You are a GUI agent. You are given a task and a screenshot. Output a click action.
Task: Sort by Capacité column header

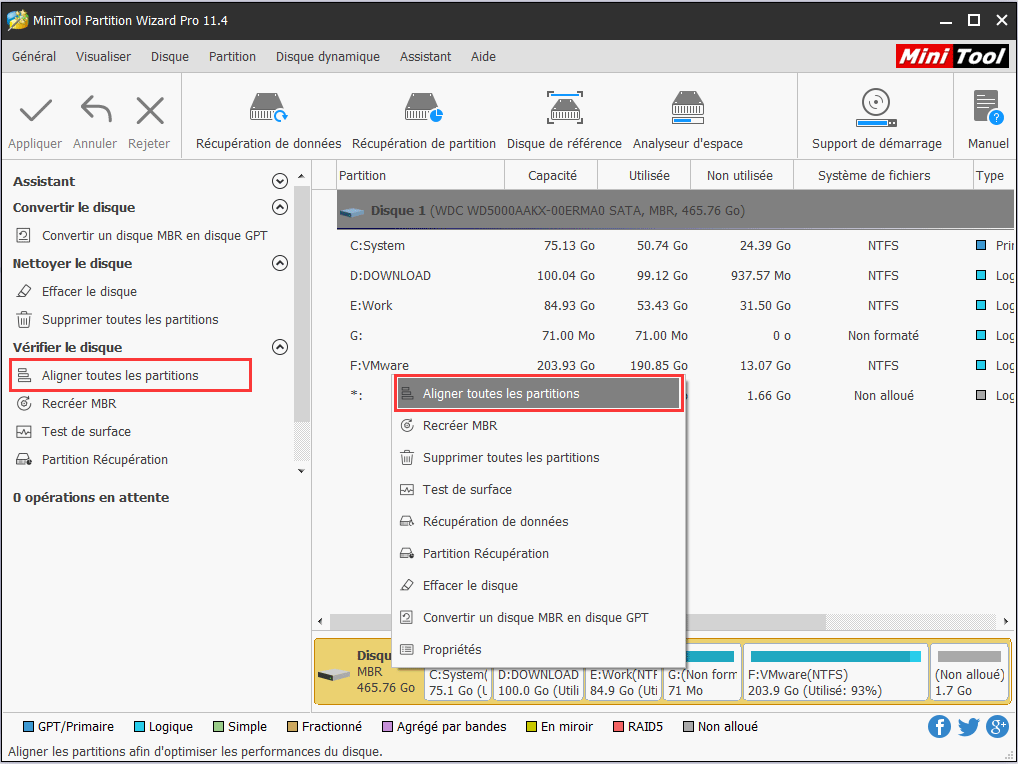point(552,175)
